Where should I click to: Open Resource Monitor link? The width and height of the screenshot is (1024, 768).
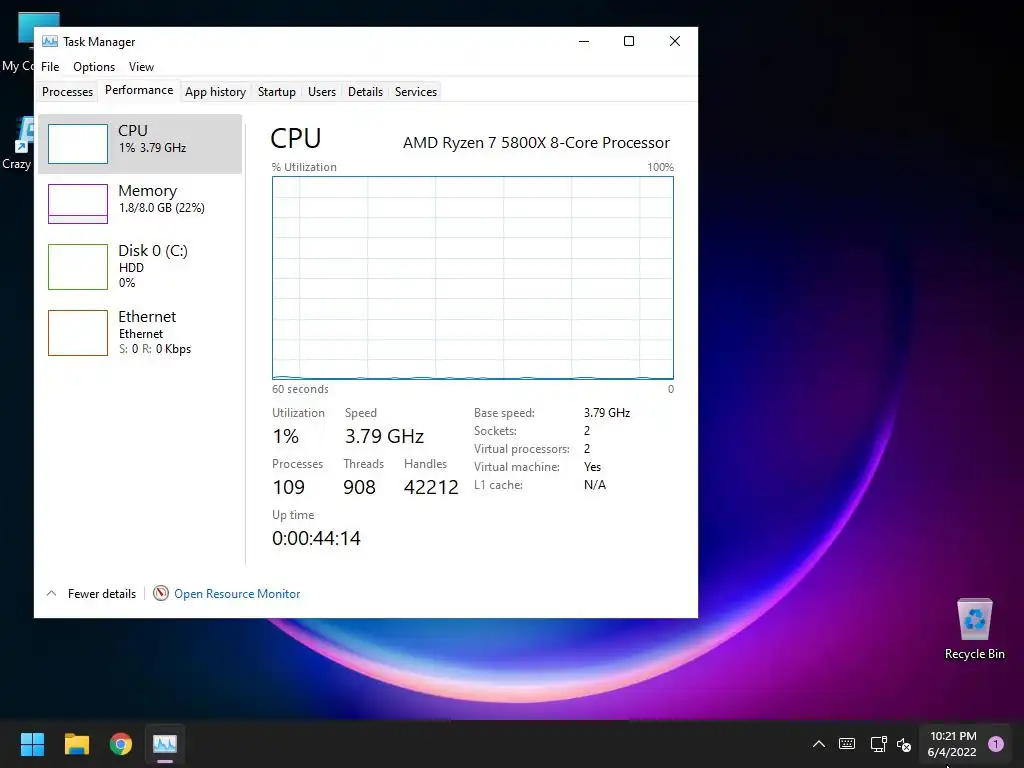(x=237, y=594)
